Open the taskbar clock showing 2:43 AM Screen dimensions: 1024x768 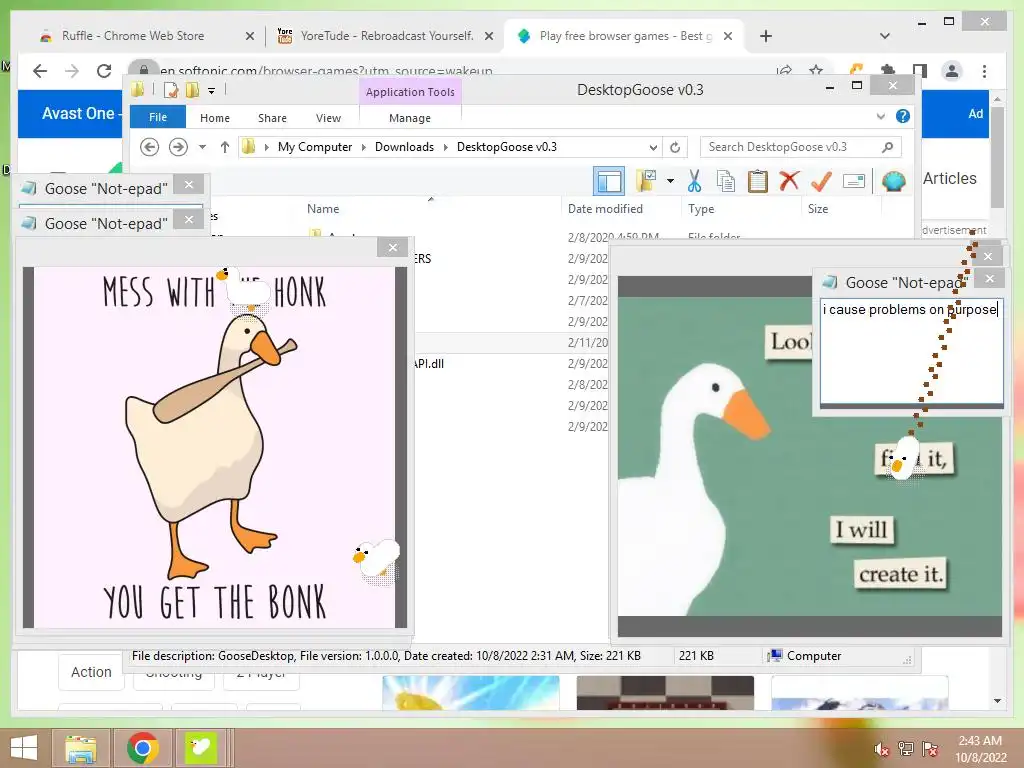click(980, 749)
